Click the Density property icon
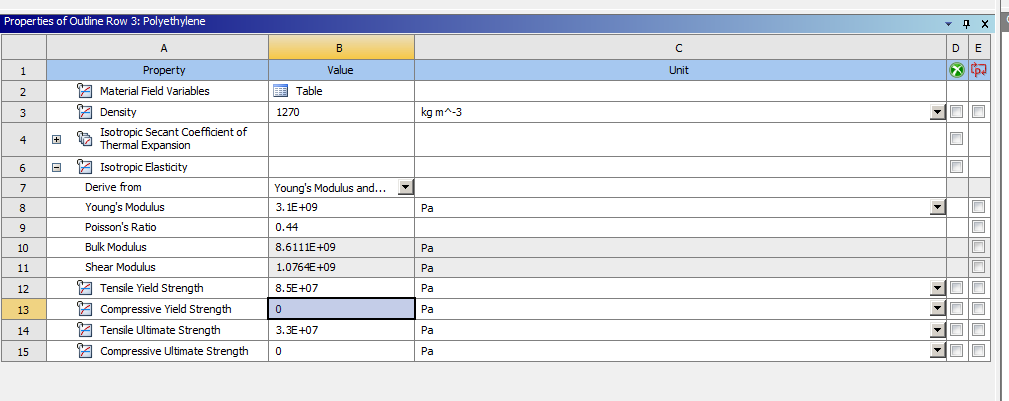This screenshot has width=1009, height=401. [x=85, y=113]
